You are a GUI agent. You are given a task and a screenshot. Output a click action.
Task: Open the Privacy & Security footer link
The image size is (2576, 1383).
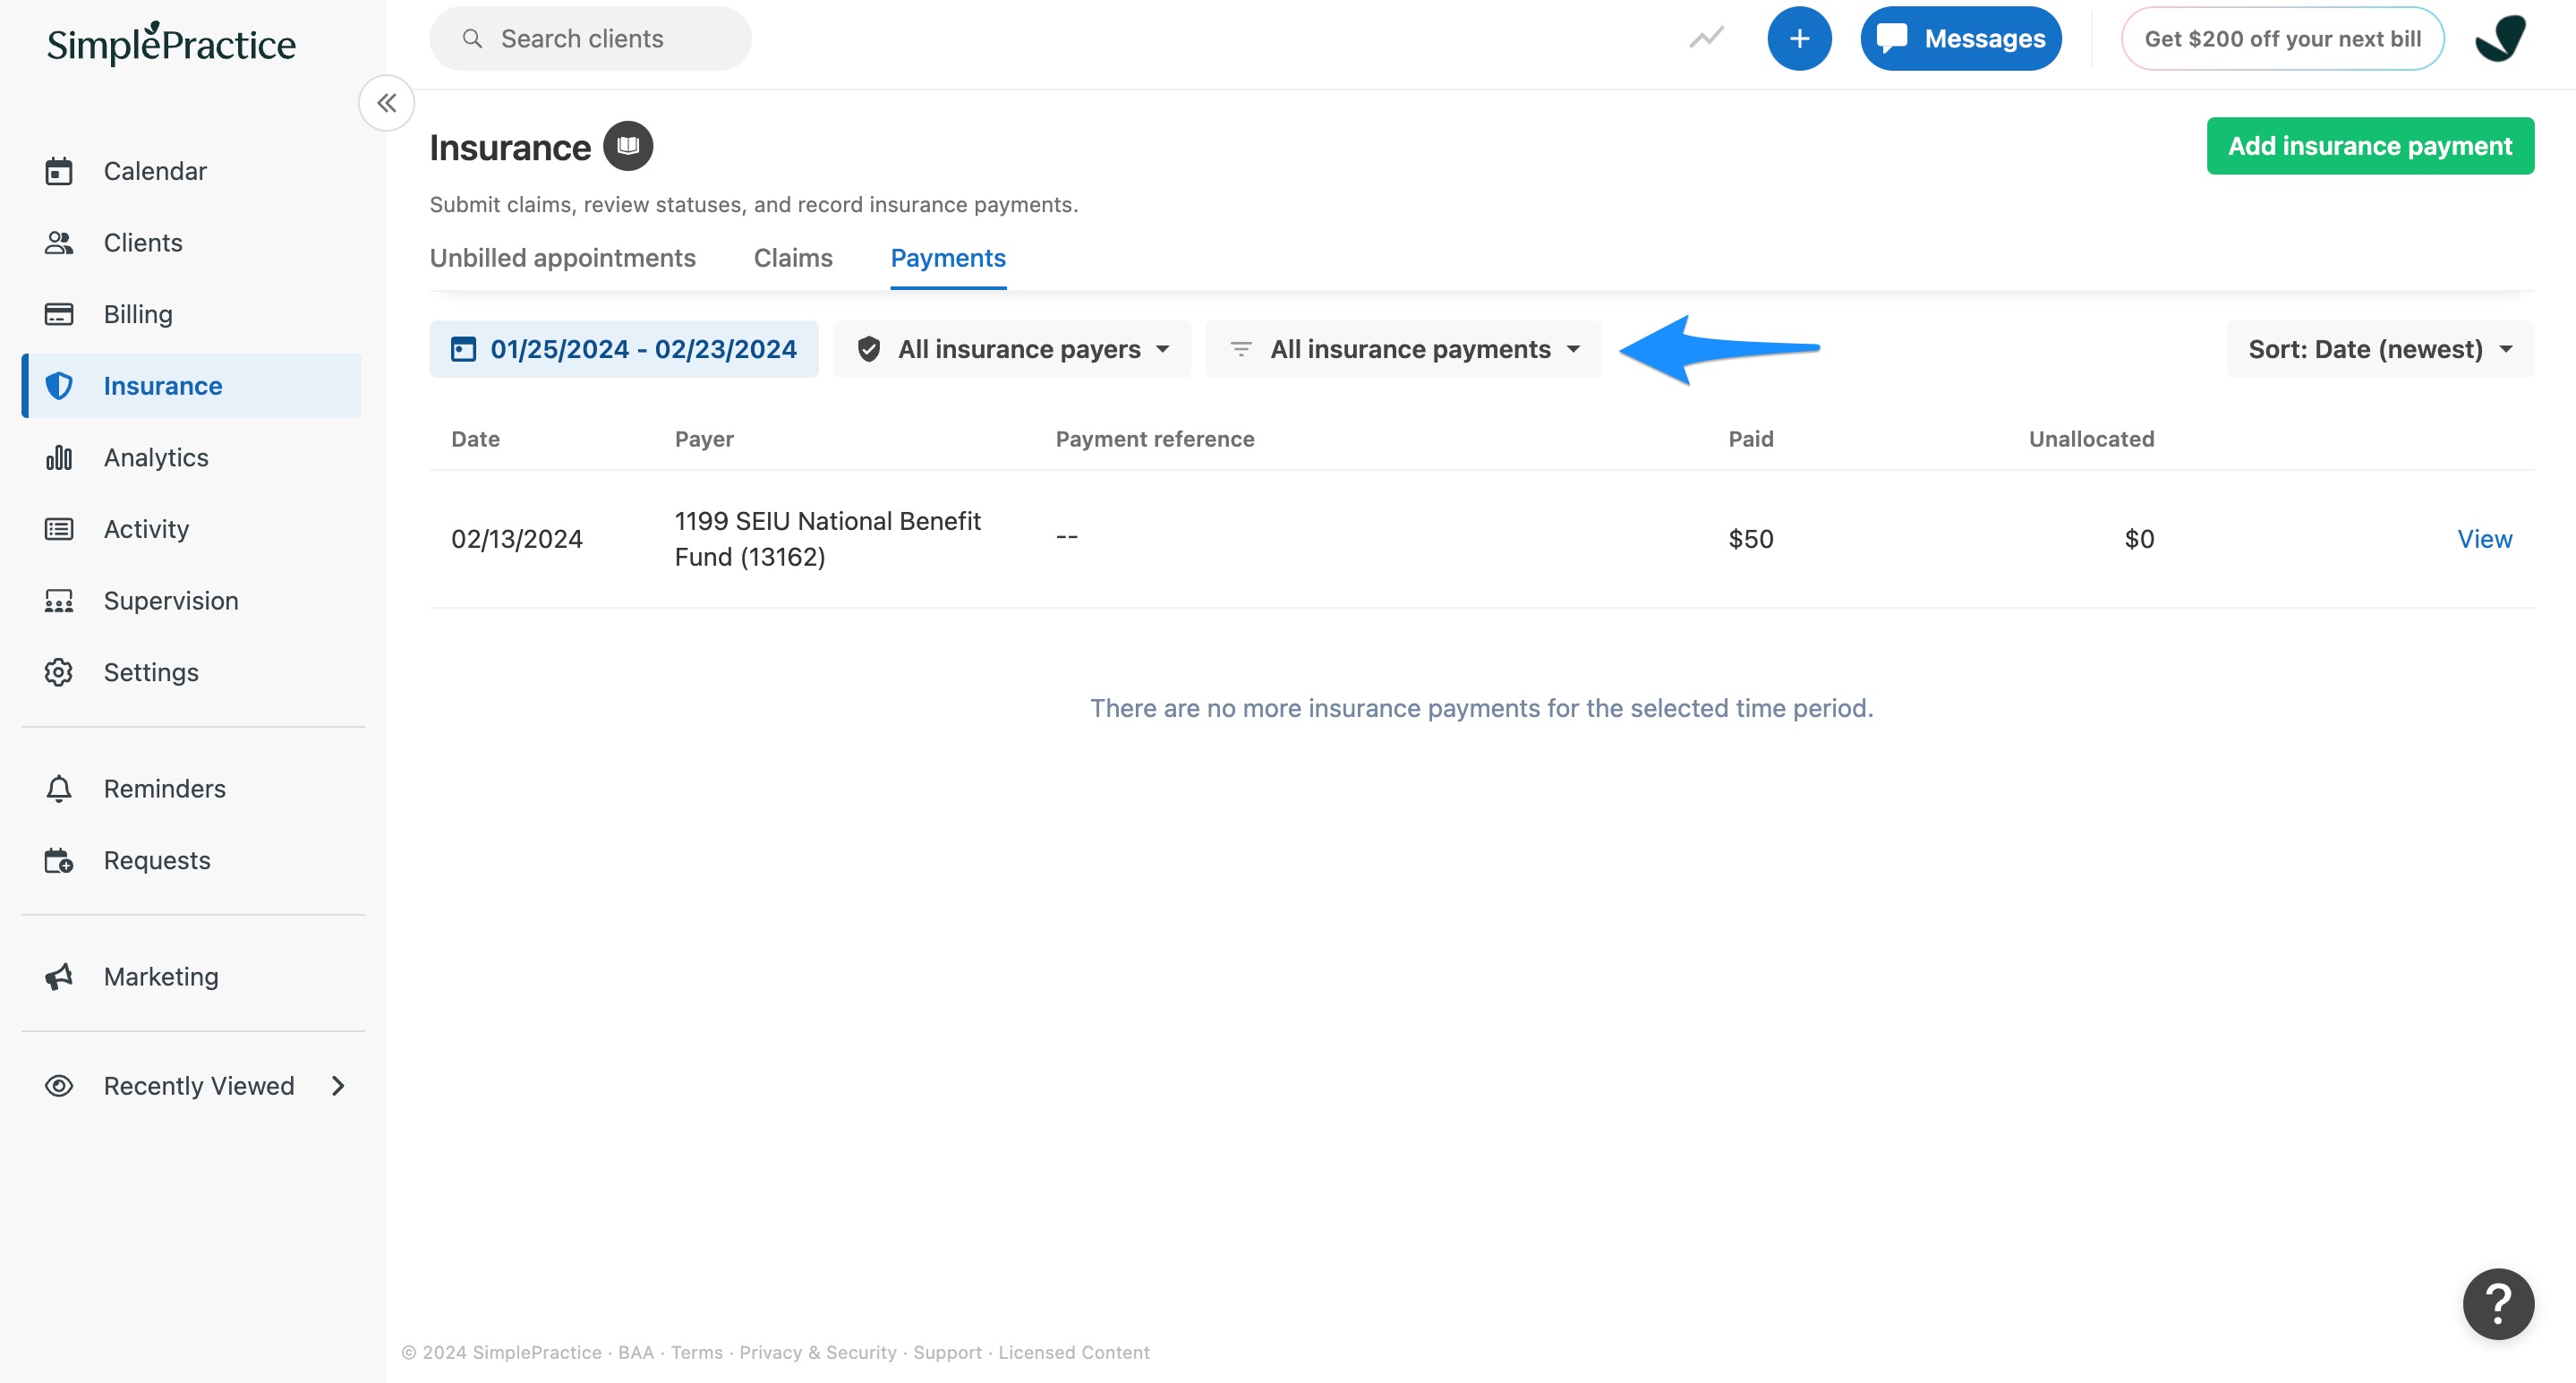pyautogui.click(x=818, y=1352)
